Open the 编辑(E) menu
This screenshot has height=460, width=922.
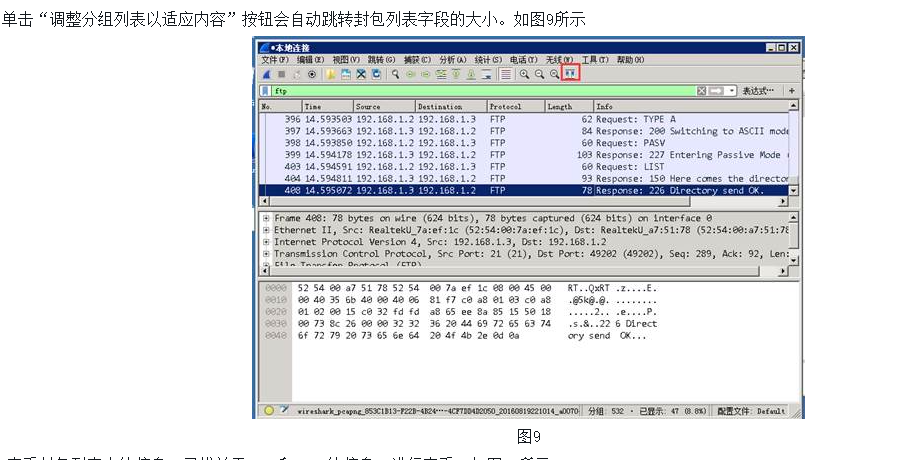click(310, 60)
